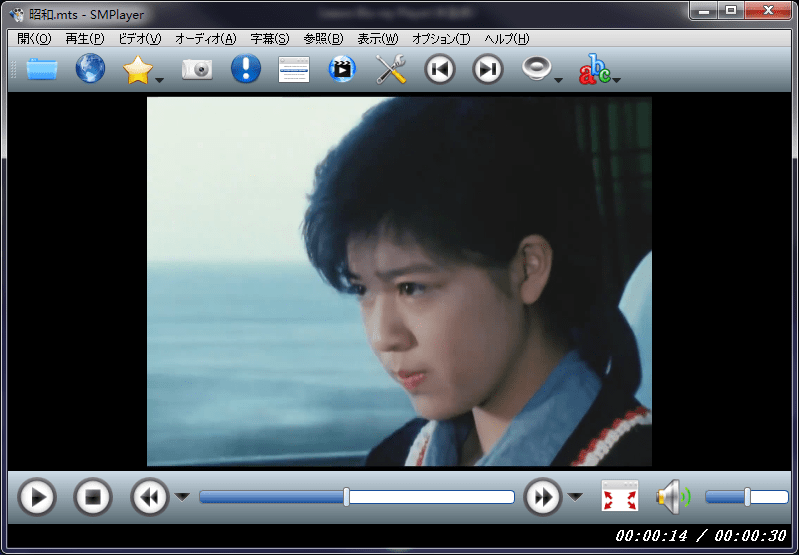Screen dimensions: 799x555
Task: Stop playback with the Stop button
Action: [93, 497]
